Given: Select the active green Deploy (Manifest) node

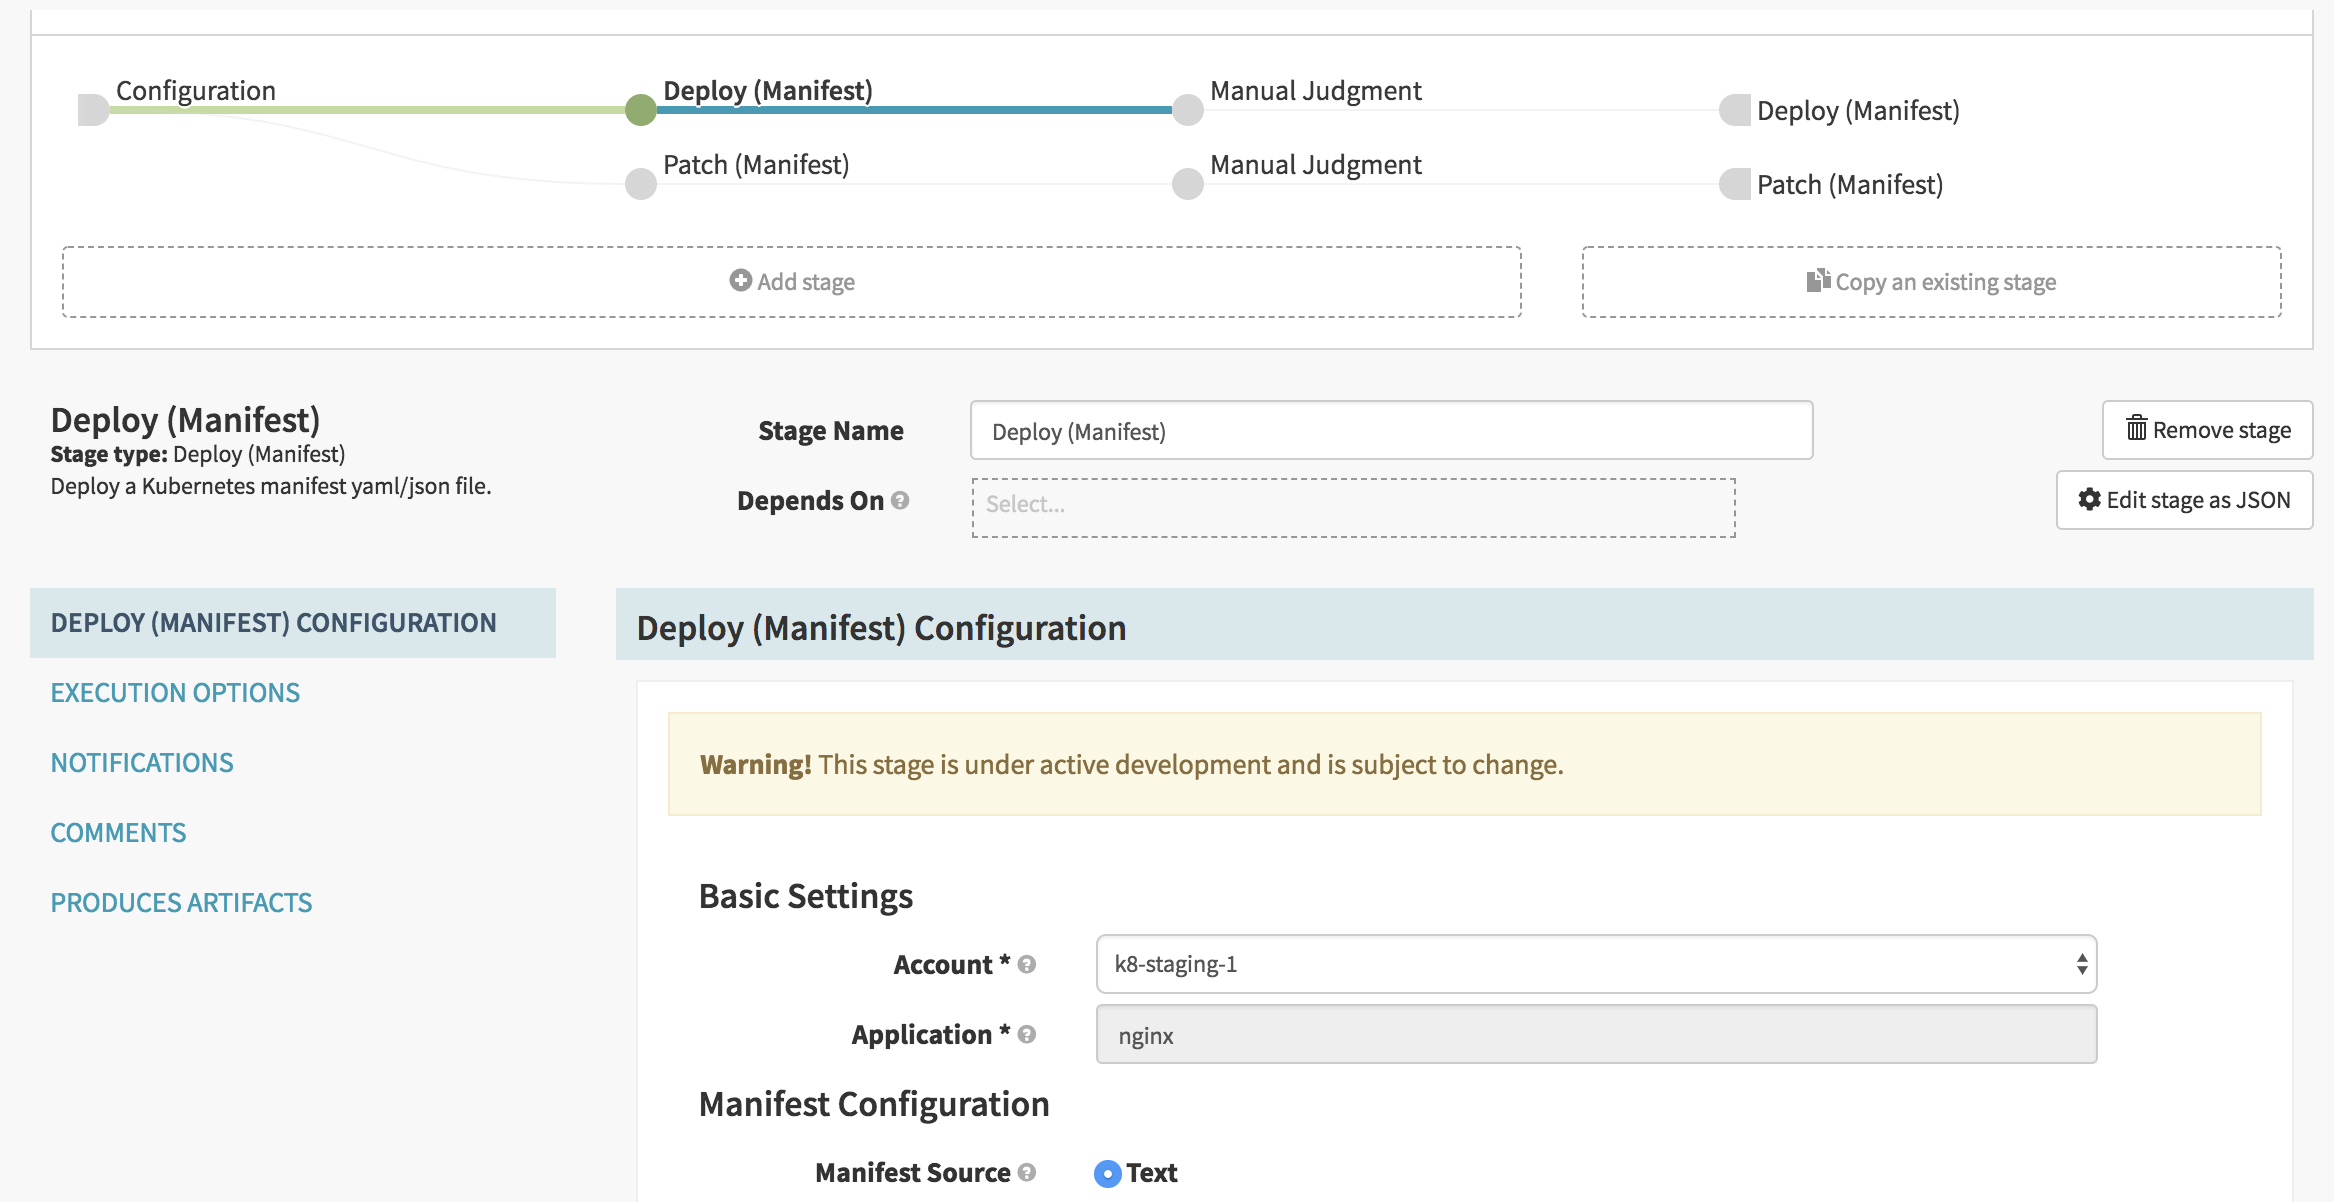Looking at the screenshot, I should [x=641, y=110].
